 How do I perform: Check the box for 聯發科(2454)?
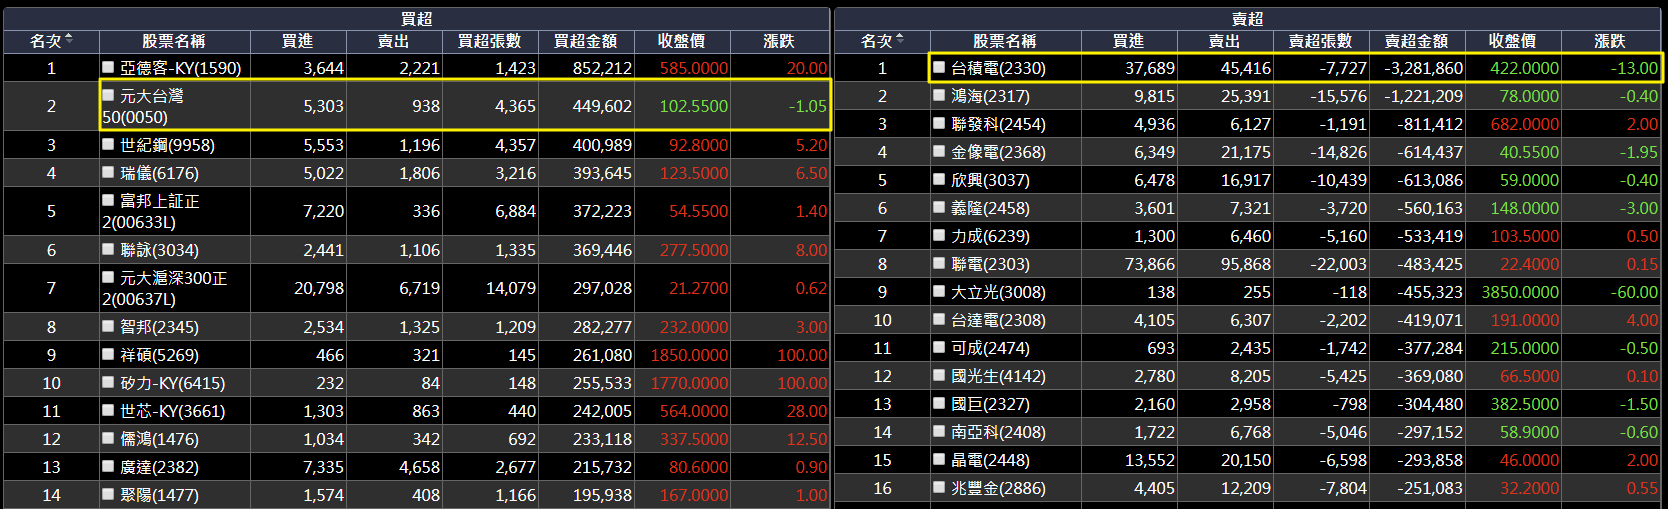pyautogui.click(x=939, y=123)
